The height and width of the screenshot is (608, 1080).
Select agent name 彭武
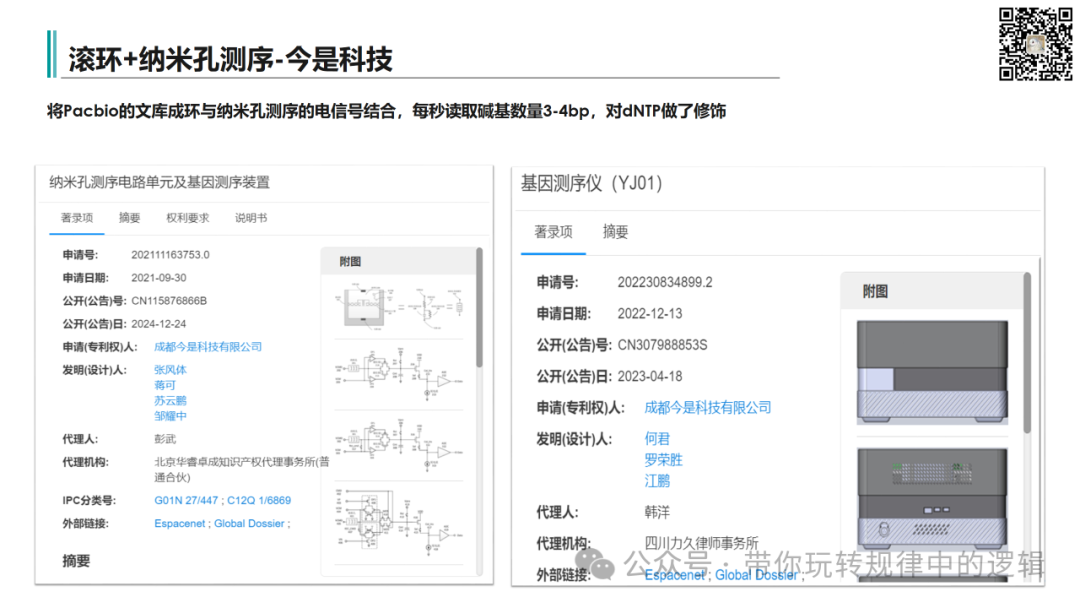tap(165, 439)
